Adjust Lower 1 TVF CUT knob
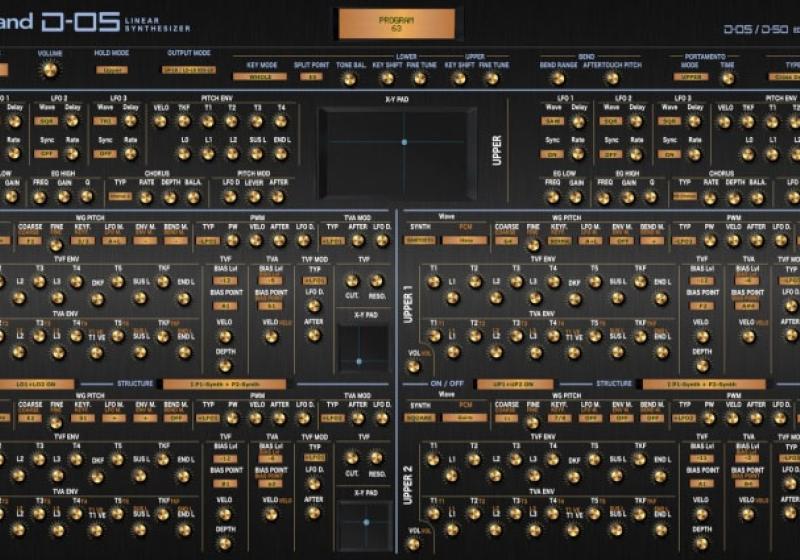Viewport: 800px width, 560px height. (352, 281)
